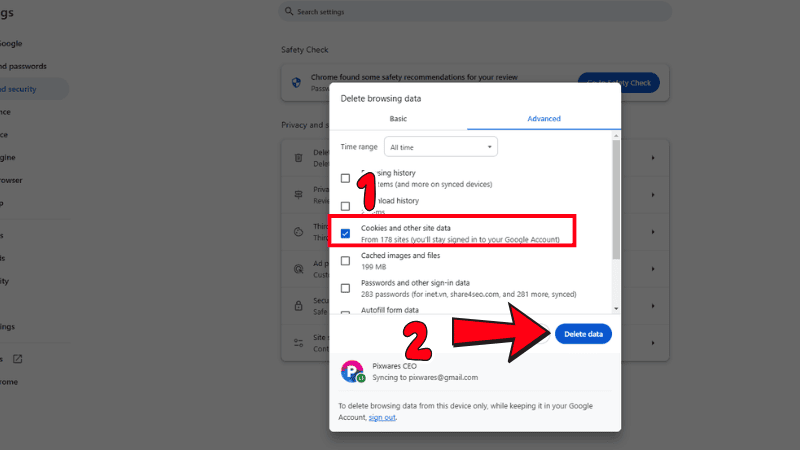Uncheck Cookies and other site data

(345, 233)
